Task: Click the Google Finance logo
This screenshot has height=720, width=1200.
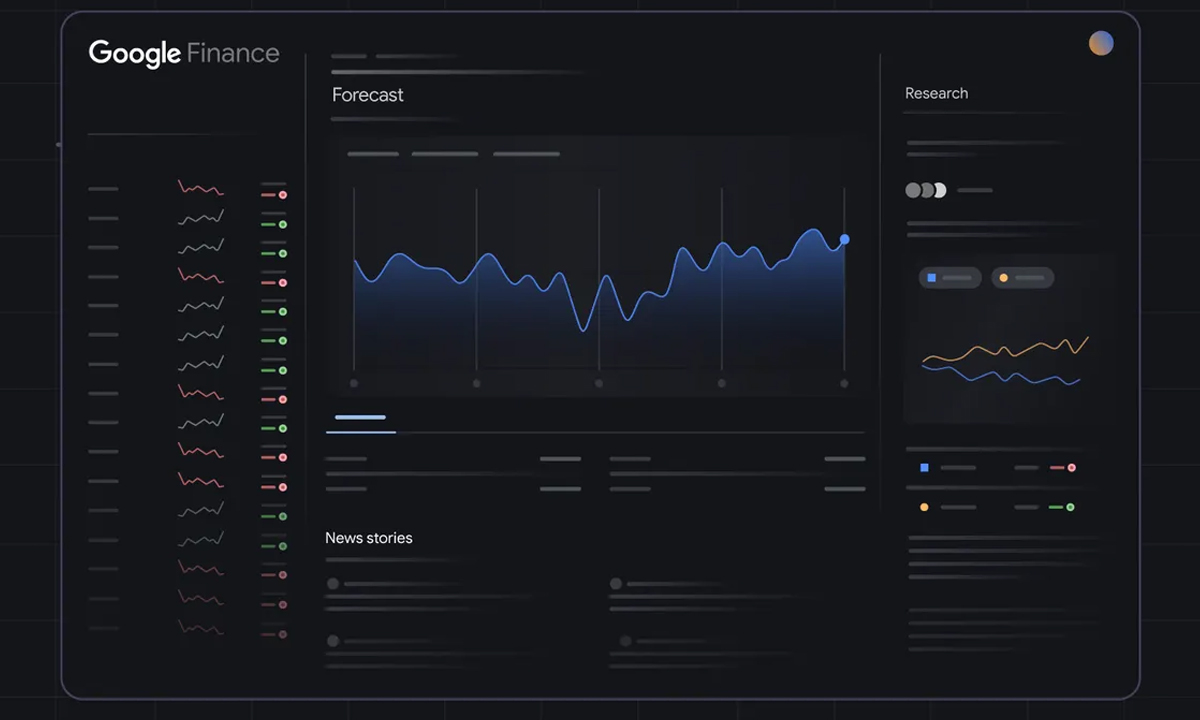Action: click(184, 53)
